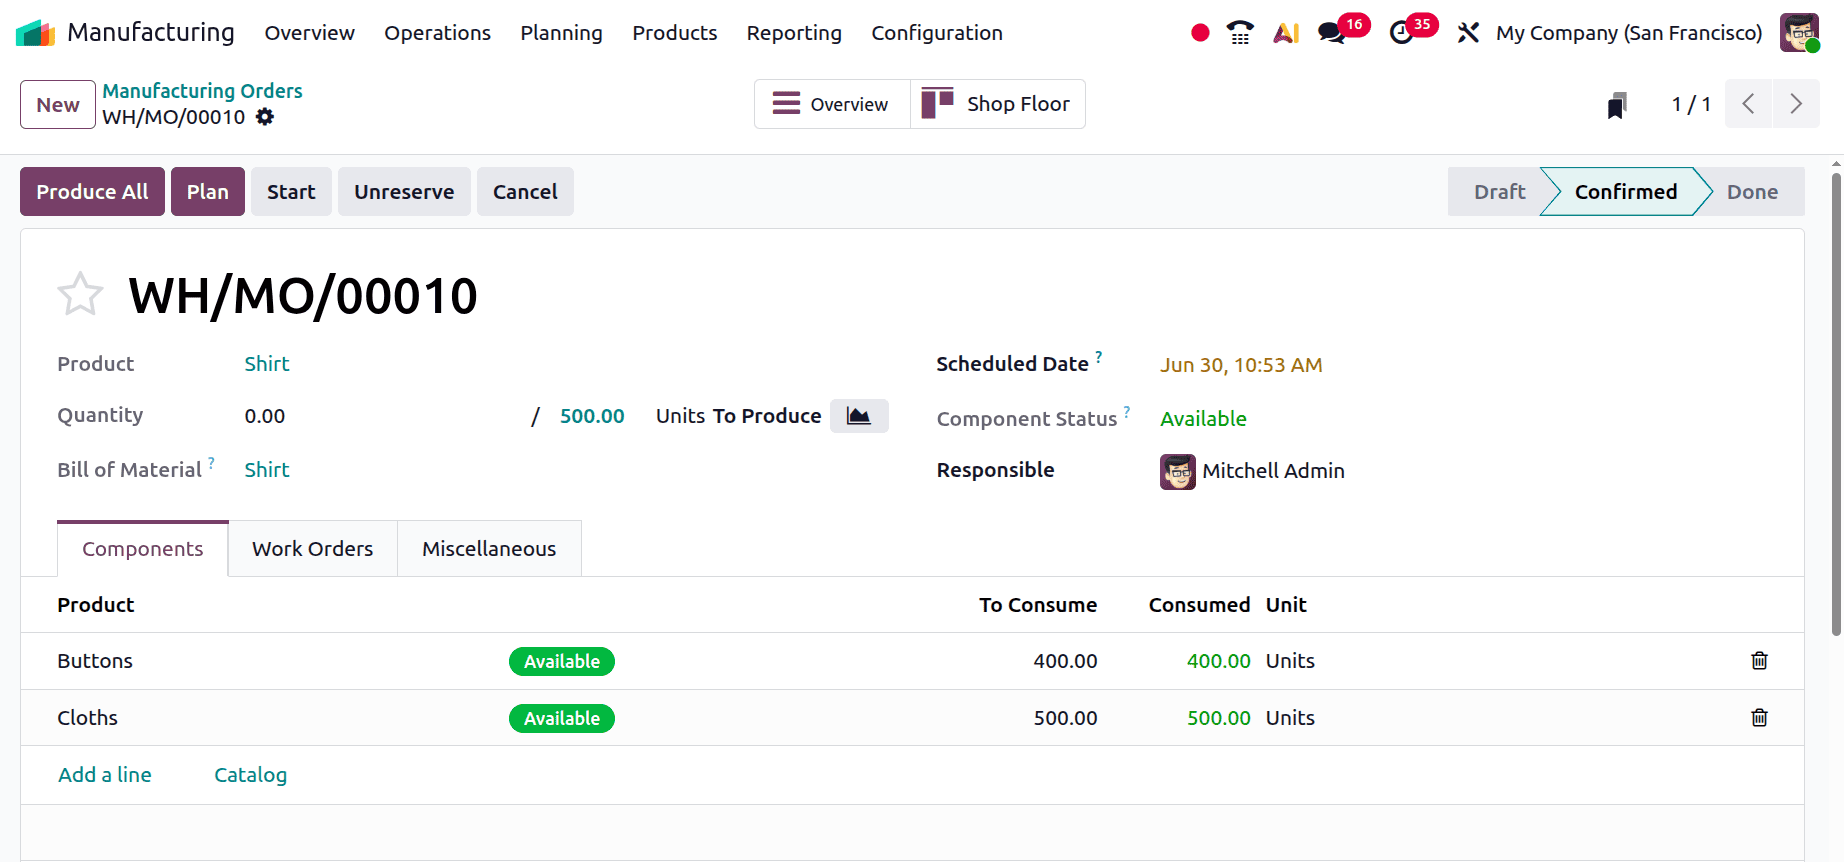Open the activities clock icon with 35 badge
Screen dimensions: 1844x862
[x=1402, y=33]
